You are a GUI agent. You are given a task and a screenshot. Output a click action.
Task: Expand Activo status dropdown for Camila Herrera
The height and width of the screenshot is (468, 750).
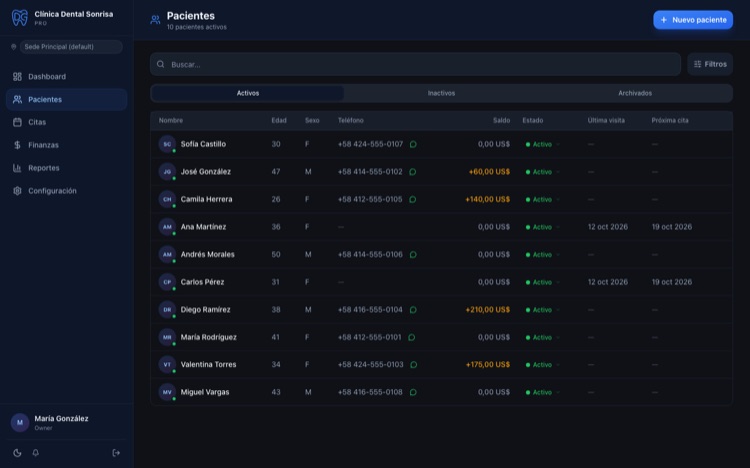[x=543, y=200]
